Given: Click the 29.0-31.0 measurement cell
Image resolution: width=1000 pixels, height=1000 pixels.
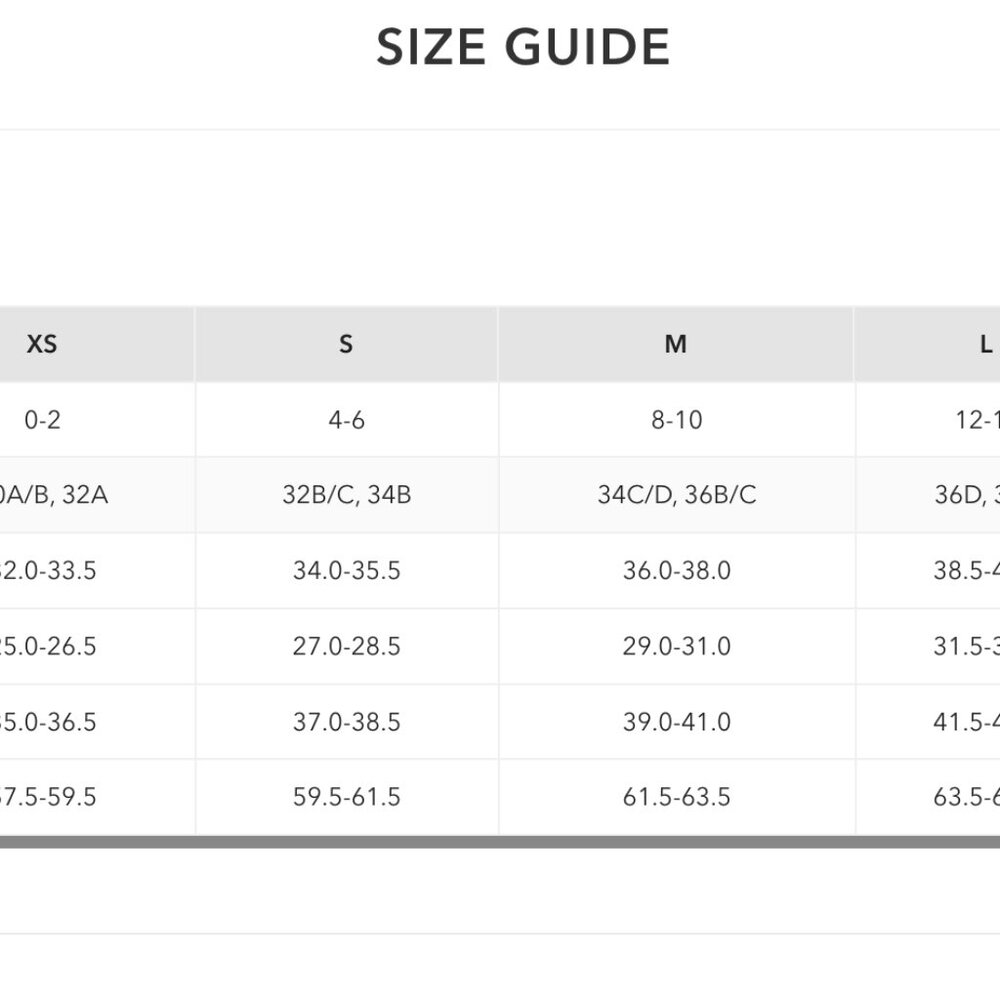Looking at the screenshot, I should click(676, 646).
